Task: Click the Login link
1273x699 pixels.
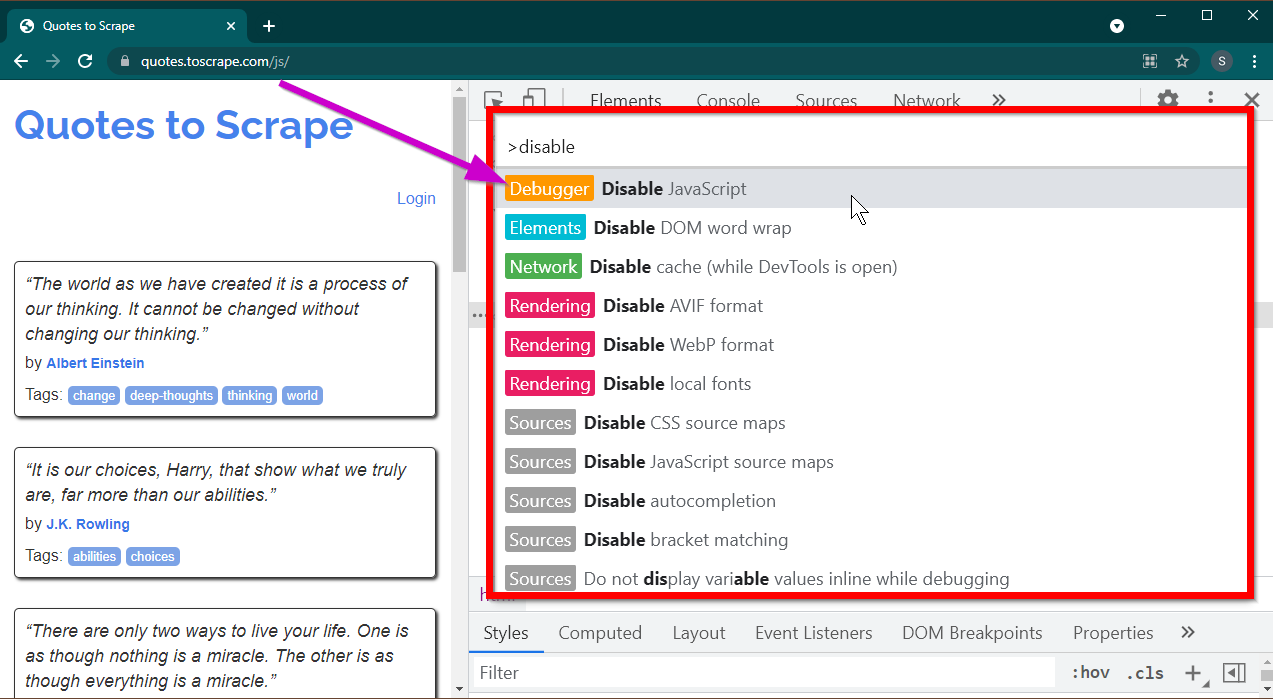Action: (x=416, y=198)
